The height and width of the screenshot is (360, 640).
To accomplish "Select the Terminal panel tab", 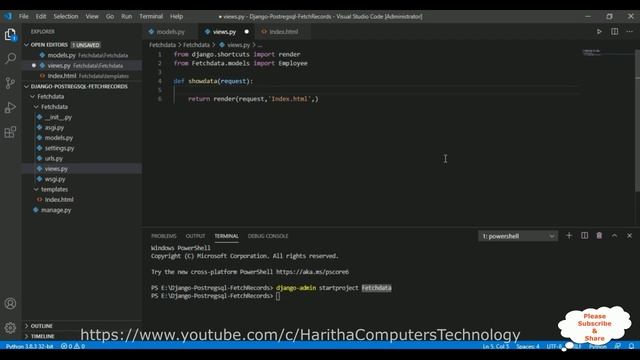I will pyautogui.click(x=226, y=236).
